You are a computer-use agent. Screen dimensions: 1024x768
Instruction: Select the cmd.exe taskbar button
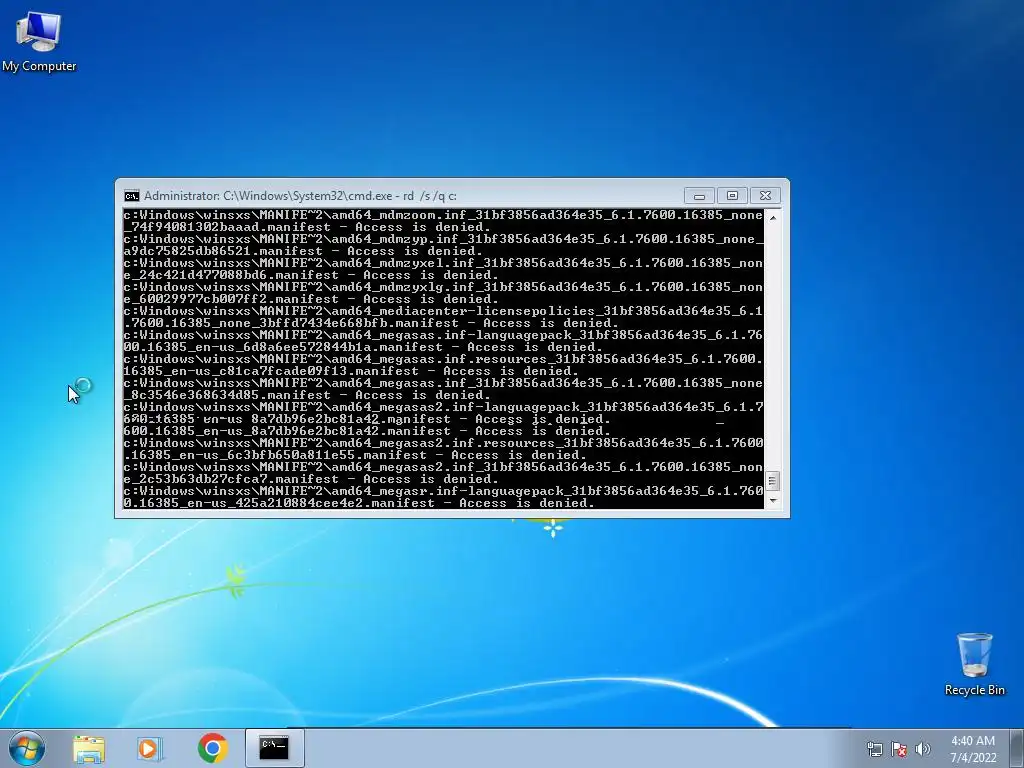[x=274, y=748]
